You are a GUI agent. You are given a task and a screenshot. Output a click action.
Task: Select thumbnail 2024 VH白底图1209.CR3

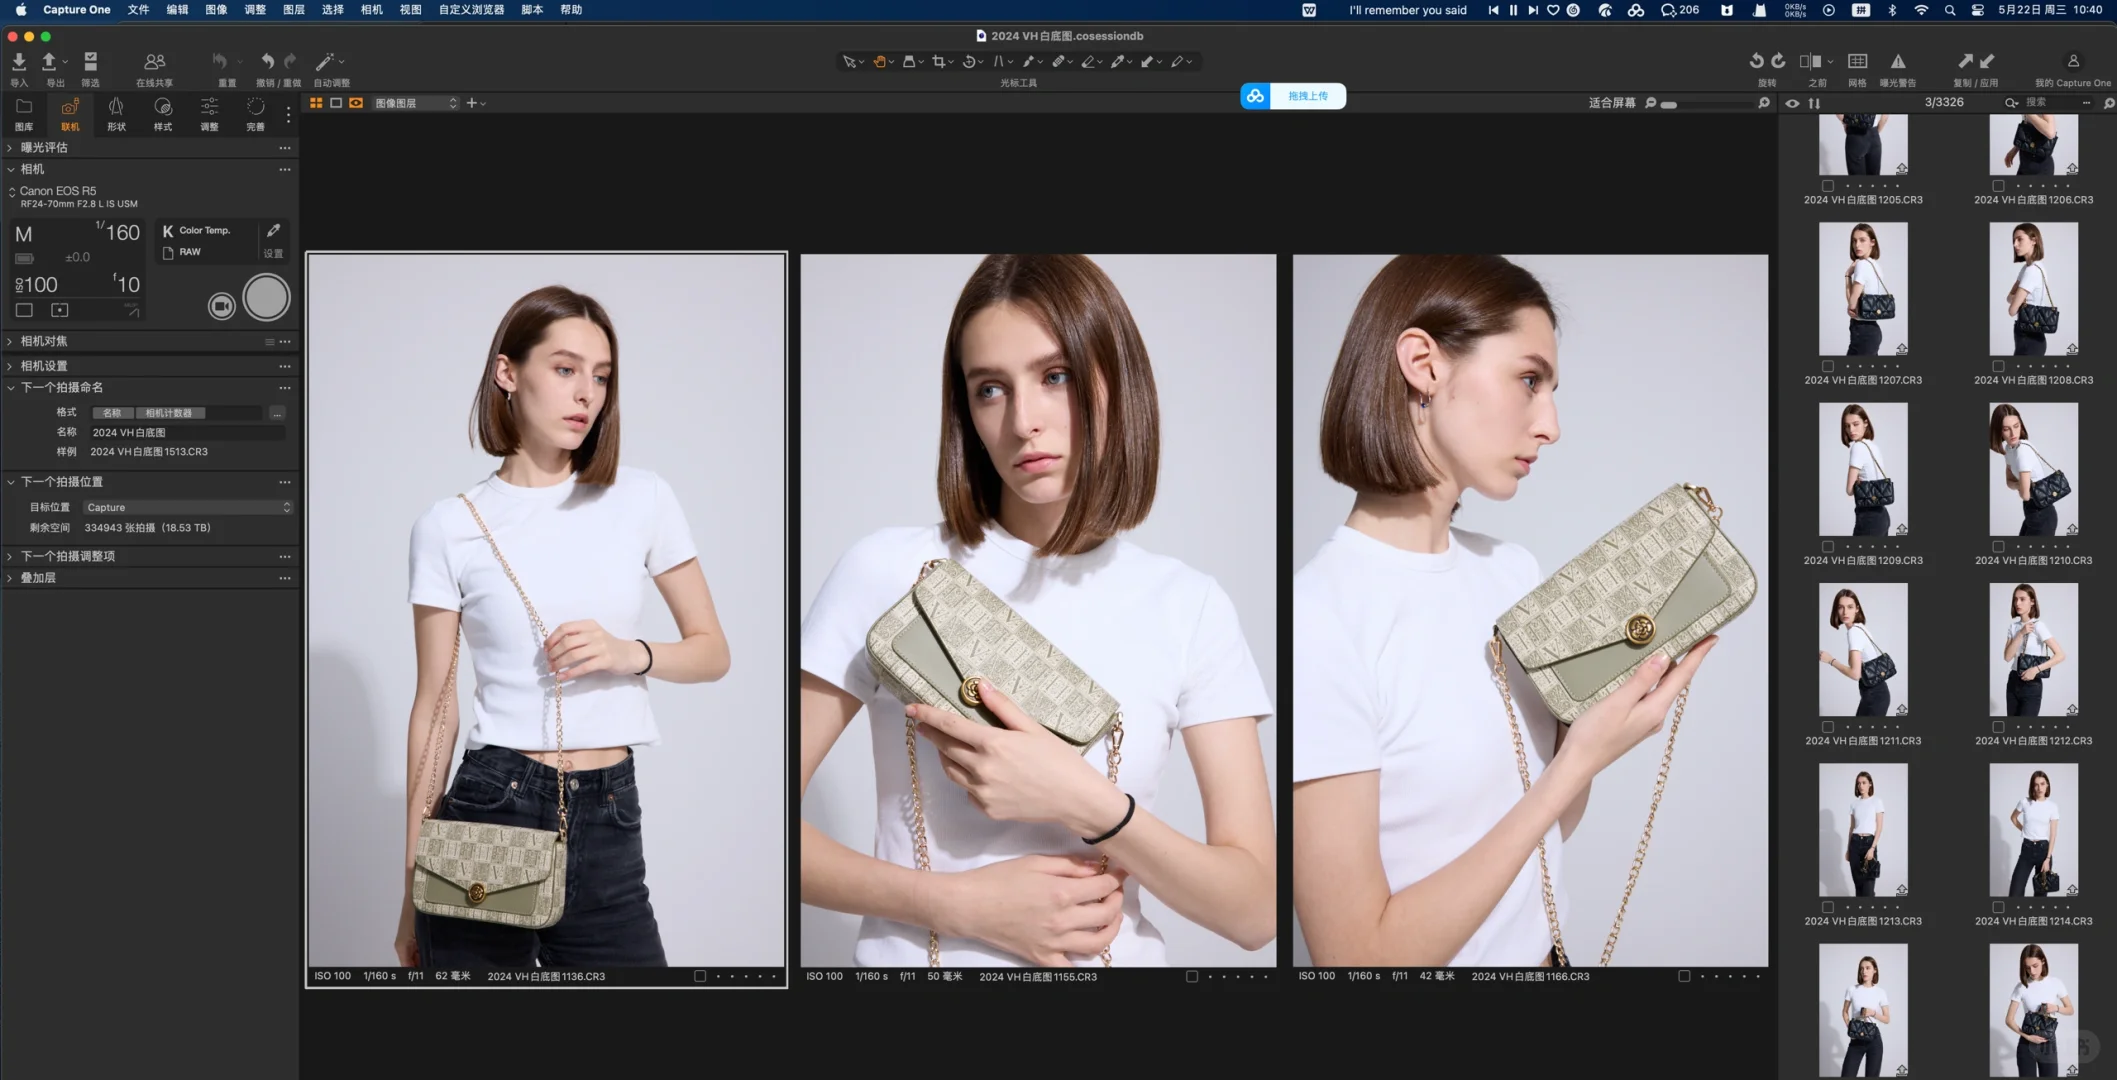tap(1863, 469)
